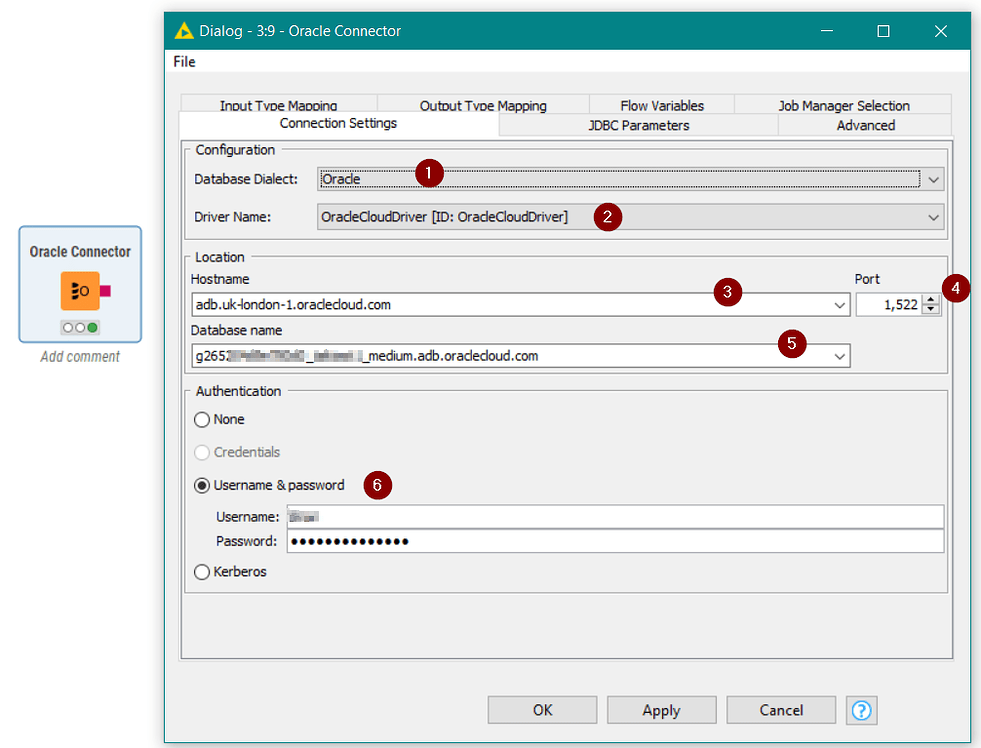Open the help question mark icon

(x=861, y=710)
